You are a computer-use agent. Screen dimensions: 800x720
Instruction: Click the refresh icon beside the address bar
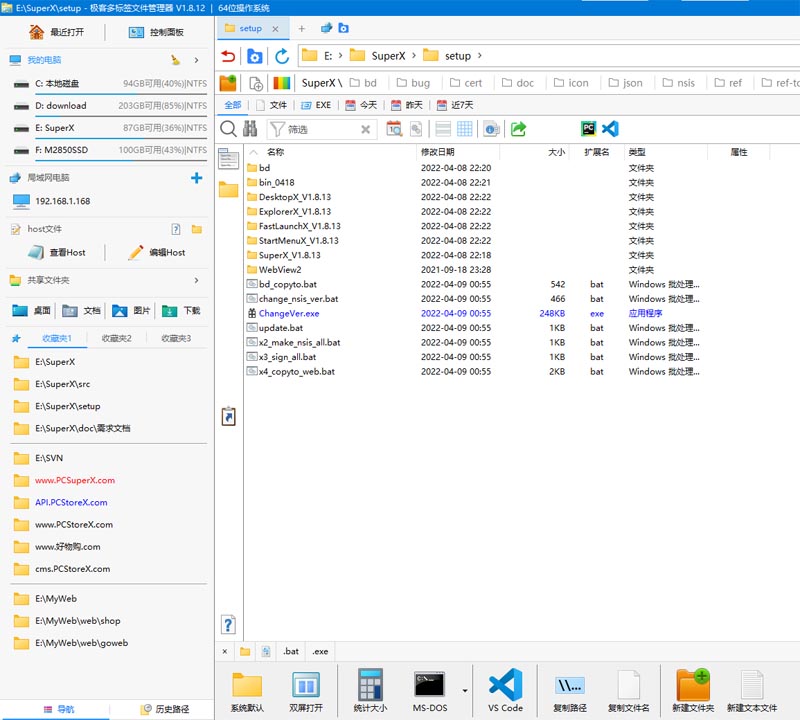click(x=282, y=56)
